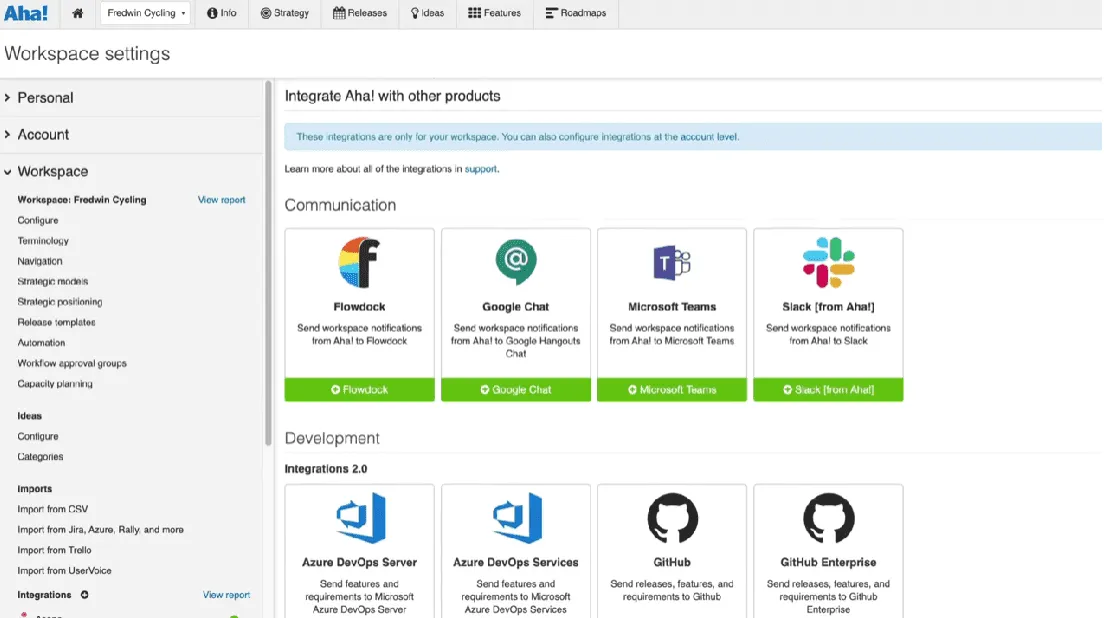
Task: Open the Info menu
Action: point(222,13)
